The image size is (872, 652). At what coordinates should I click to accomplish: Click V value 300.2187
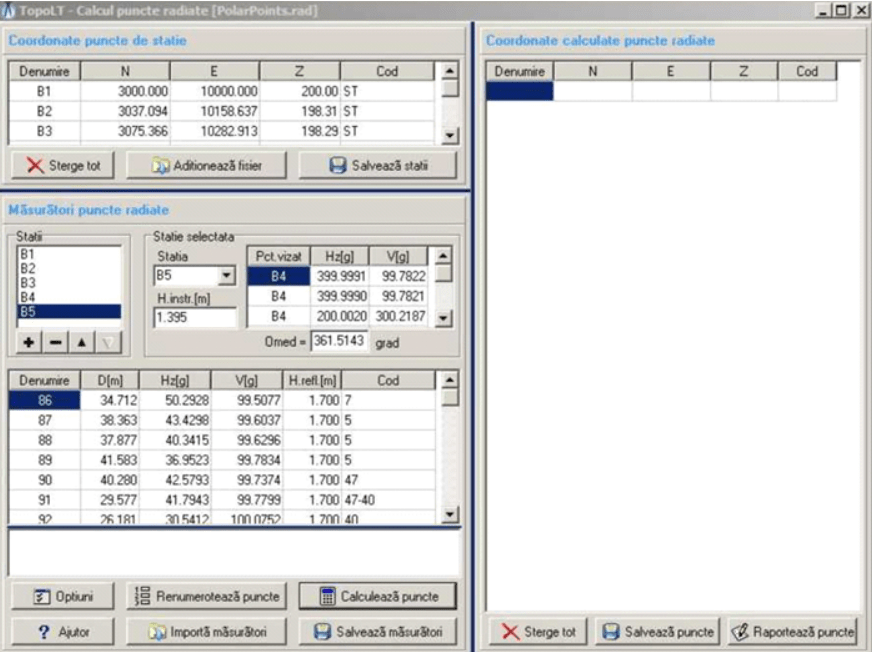click(x=400, y=316)
